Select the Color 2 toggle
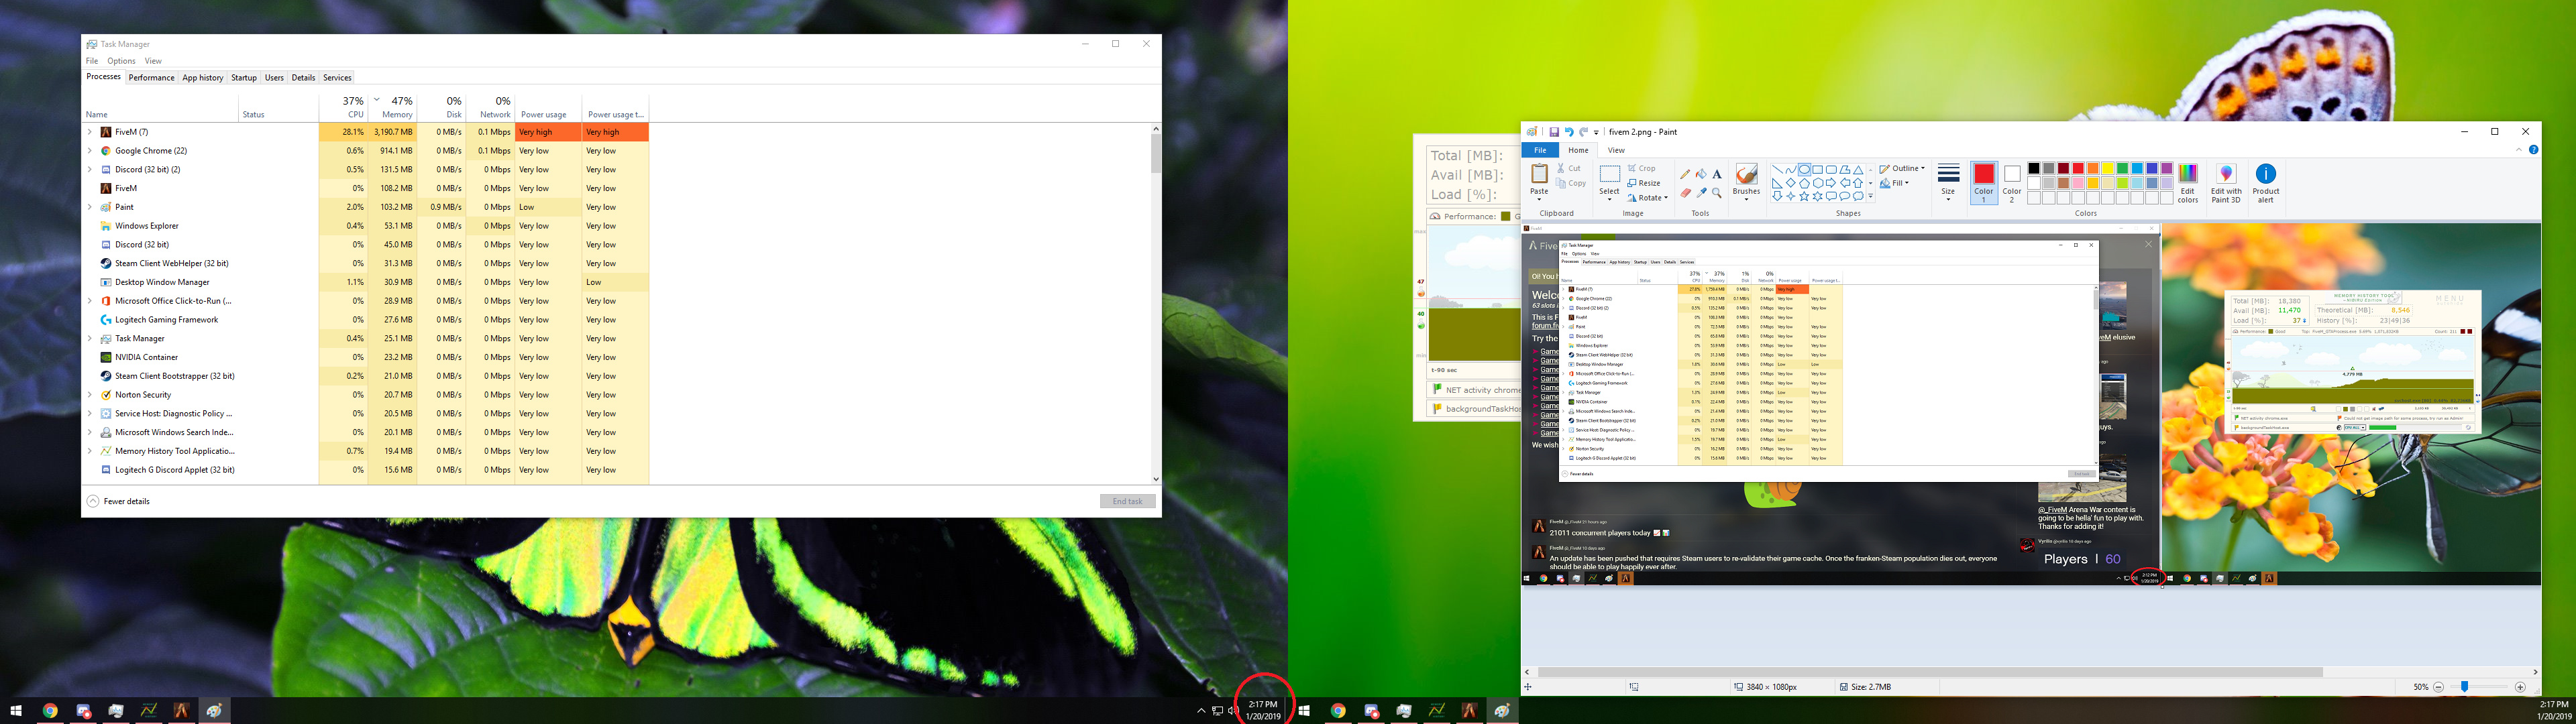 2012,180
